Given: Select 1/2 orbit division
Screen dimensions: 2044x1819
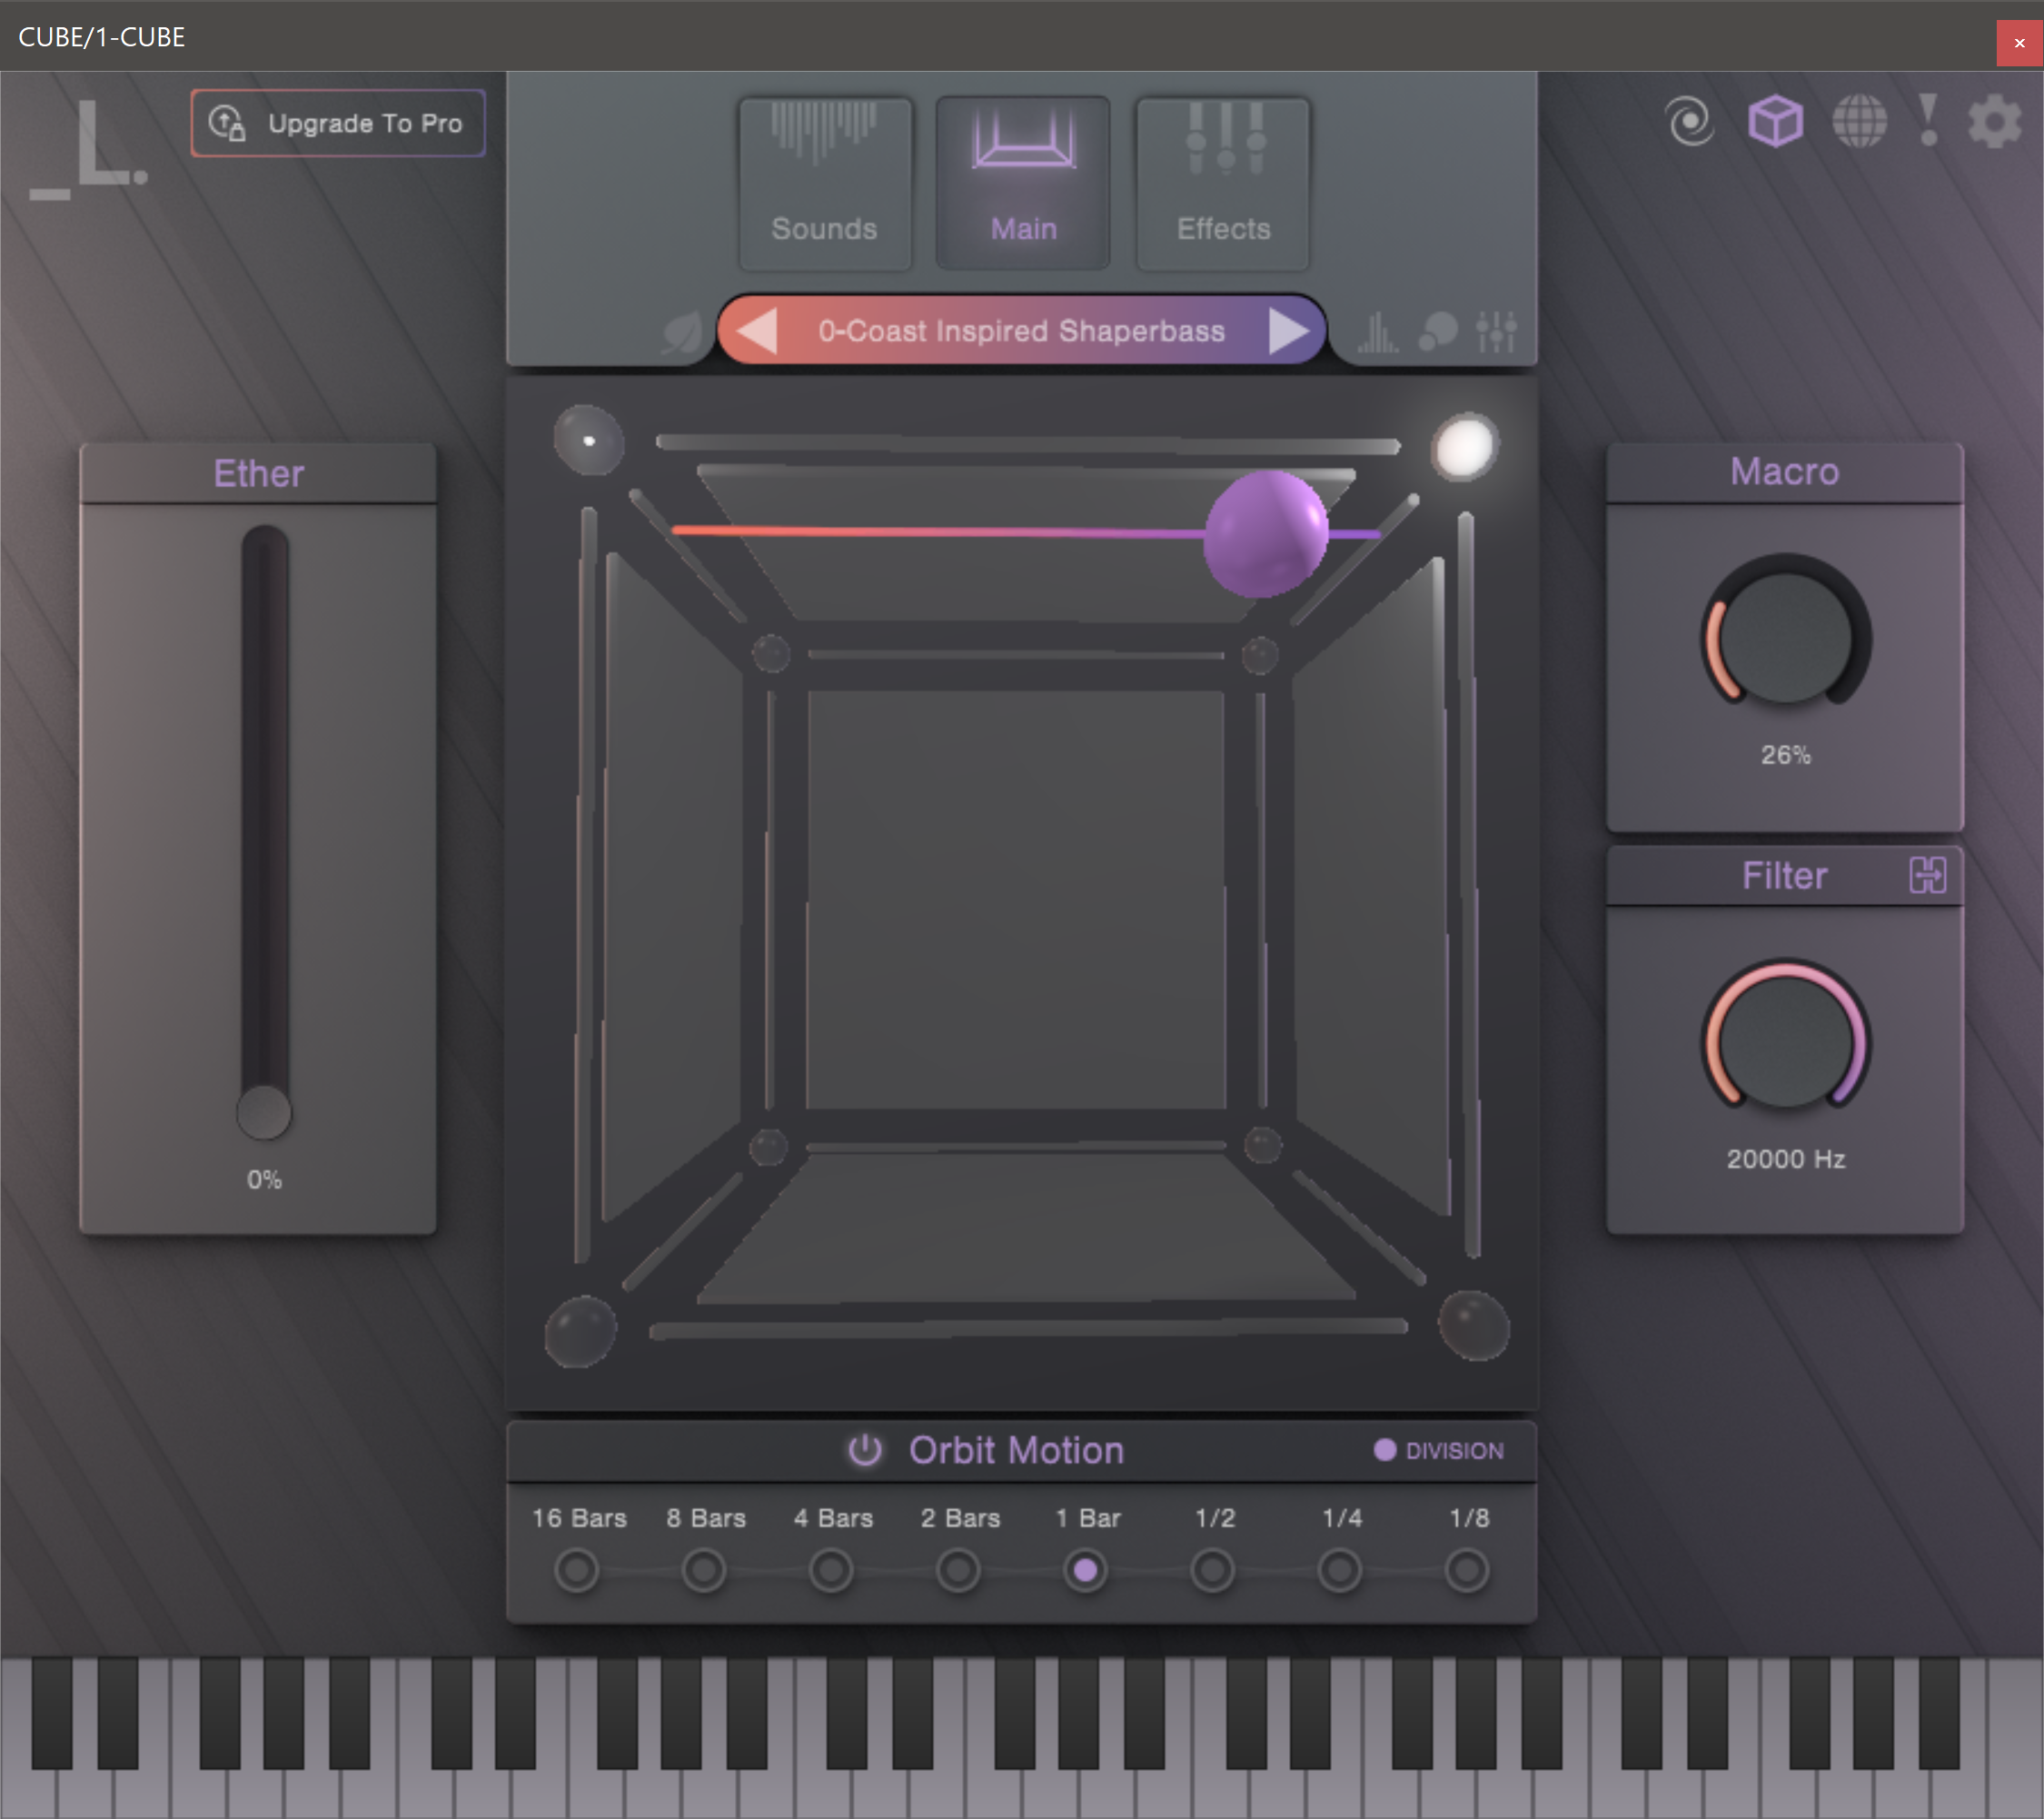Looking at the screenshot, I should tap(1213, 1570).
